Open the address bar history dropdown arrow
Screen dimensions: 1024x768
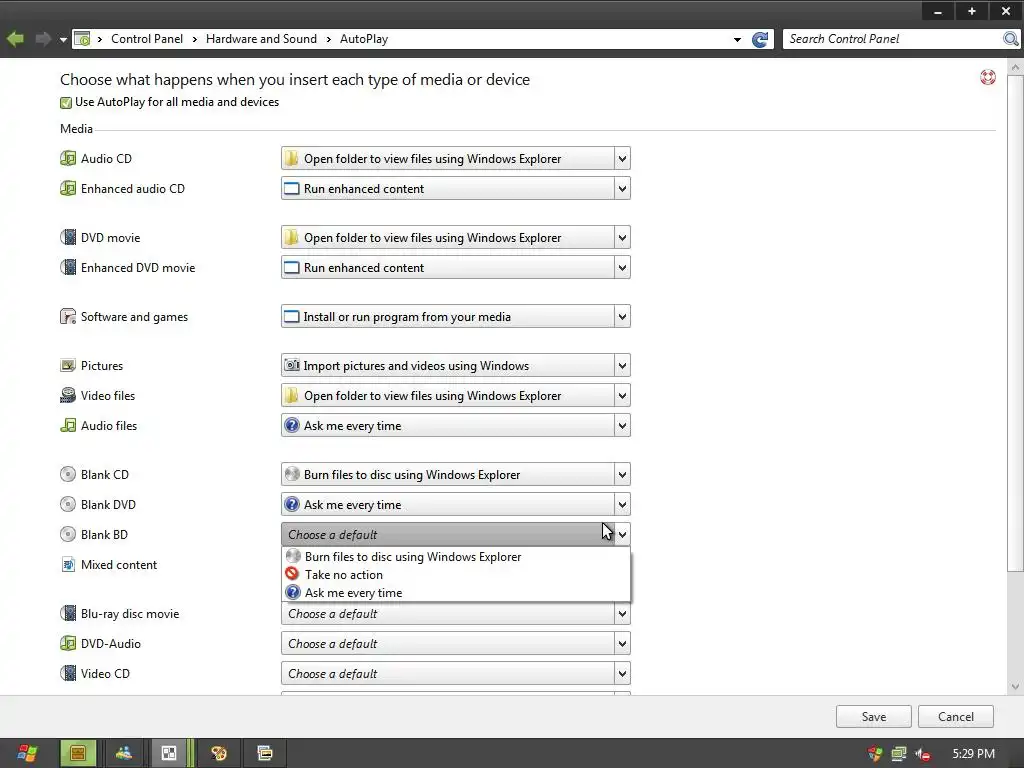point(737,39)
